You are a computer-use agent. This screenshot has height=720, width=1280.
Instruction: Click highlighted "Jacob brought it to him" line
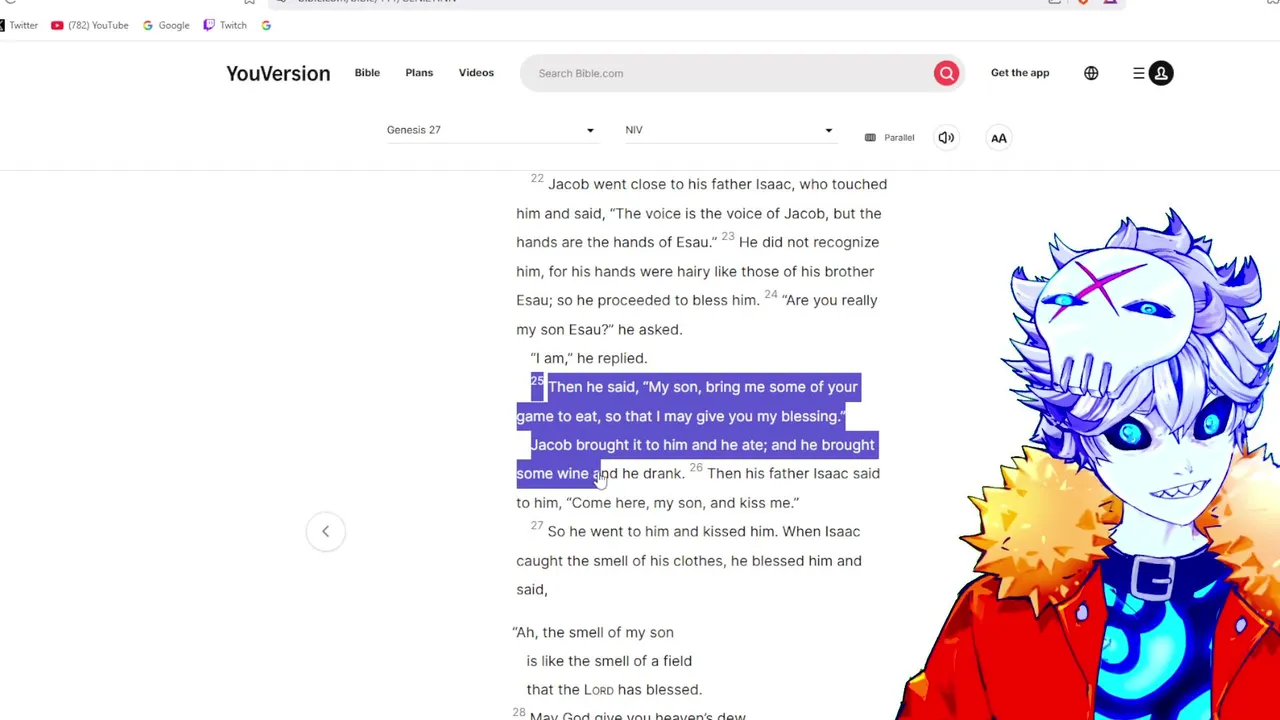tap(702, 445)
